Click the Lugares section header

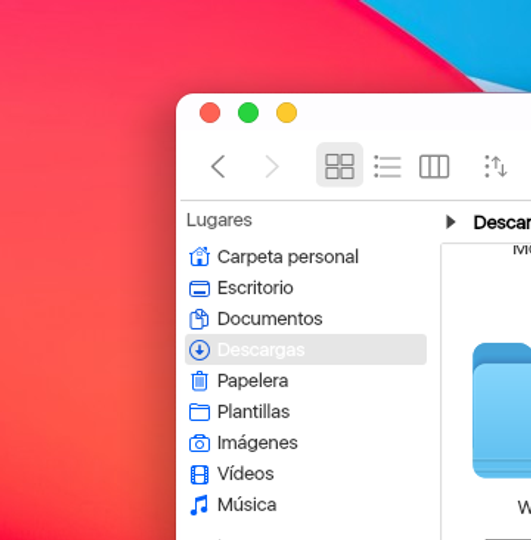(219, 220)
